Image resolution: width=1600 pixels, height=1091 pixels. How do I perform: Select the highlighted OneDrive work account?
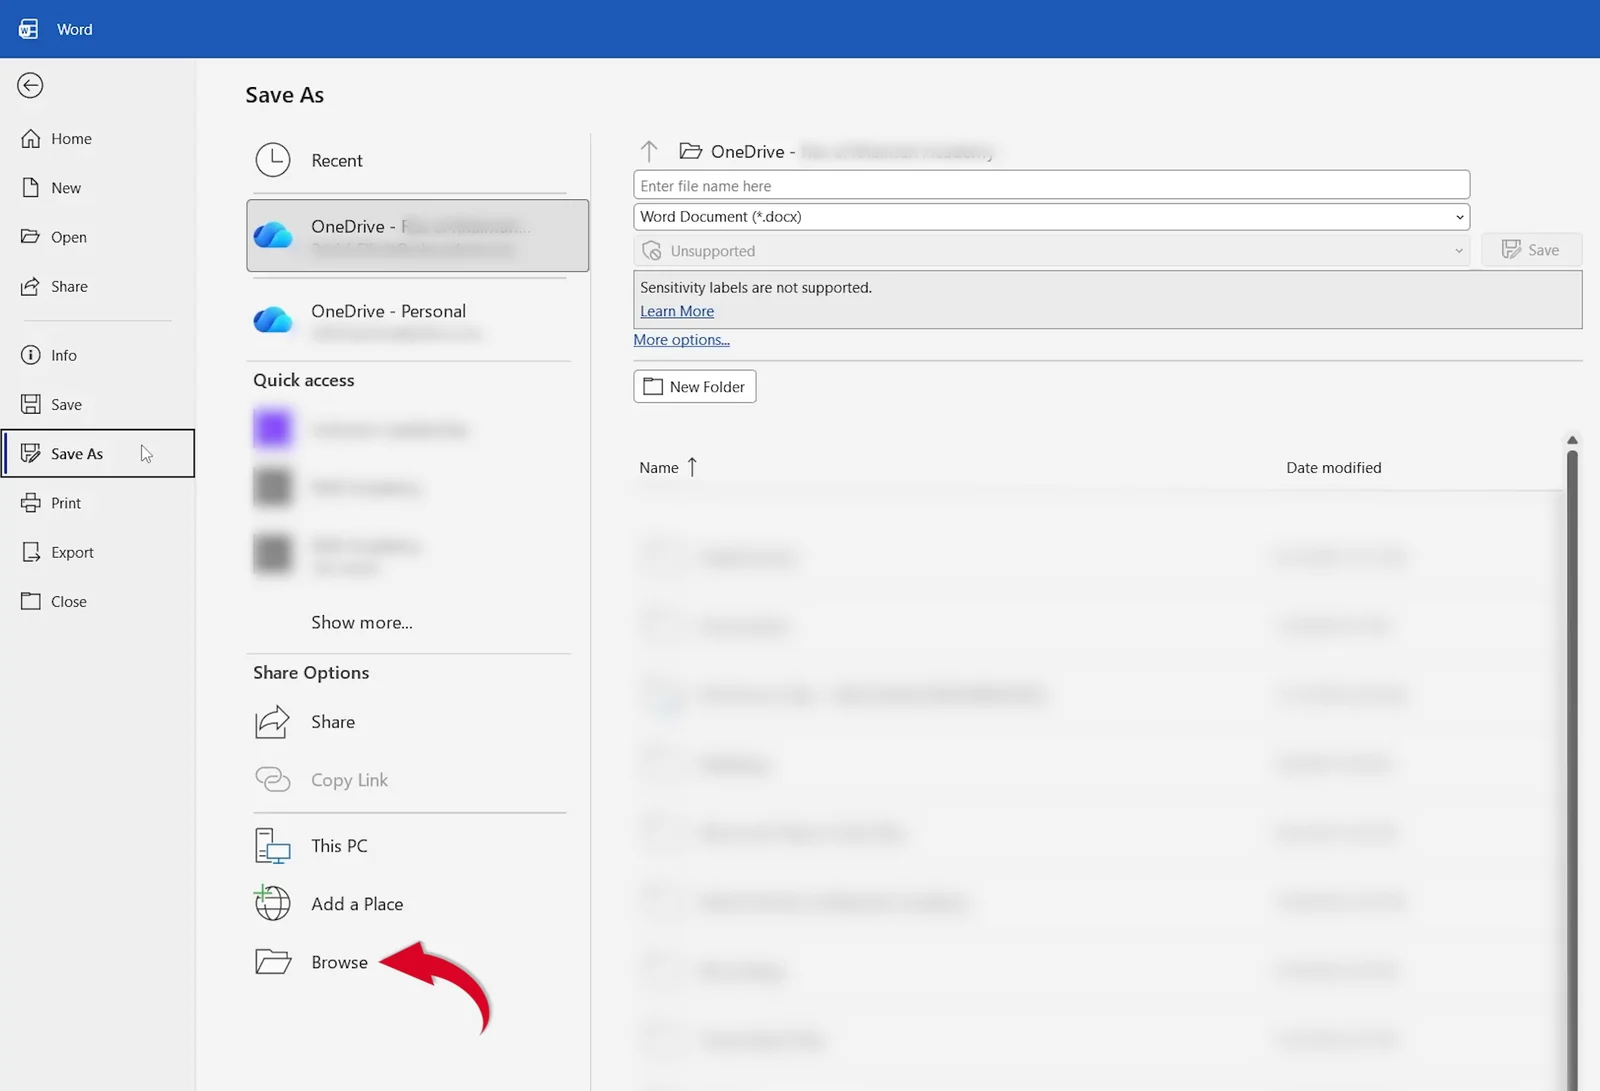point(417,236)
